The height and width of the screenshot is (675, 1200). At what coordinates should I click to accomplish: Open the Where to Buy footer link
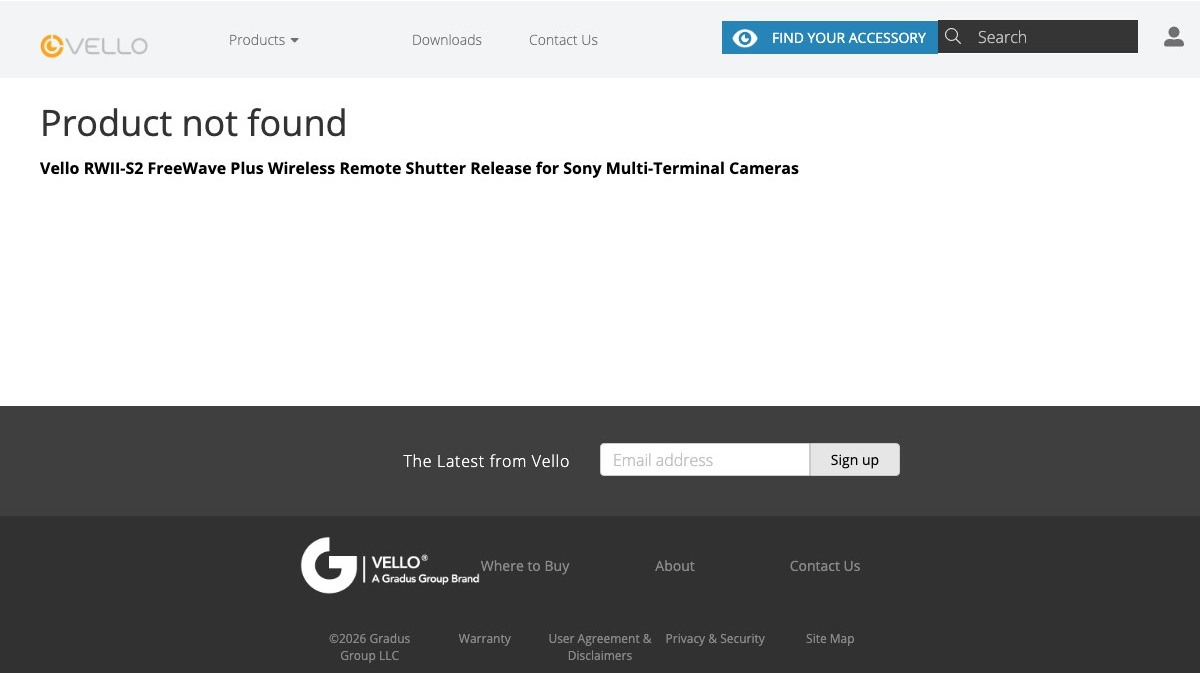[525, 566]
